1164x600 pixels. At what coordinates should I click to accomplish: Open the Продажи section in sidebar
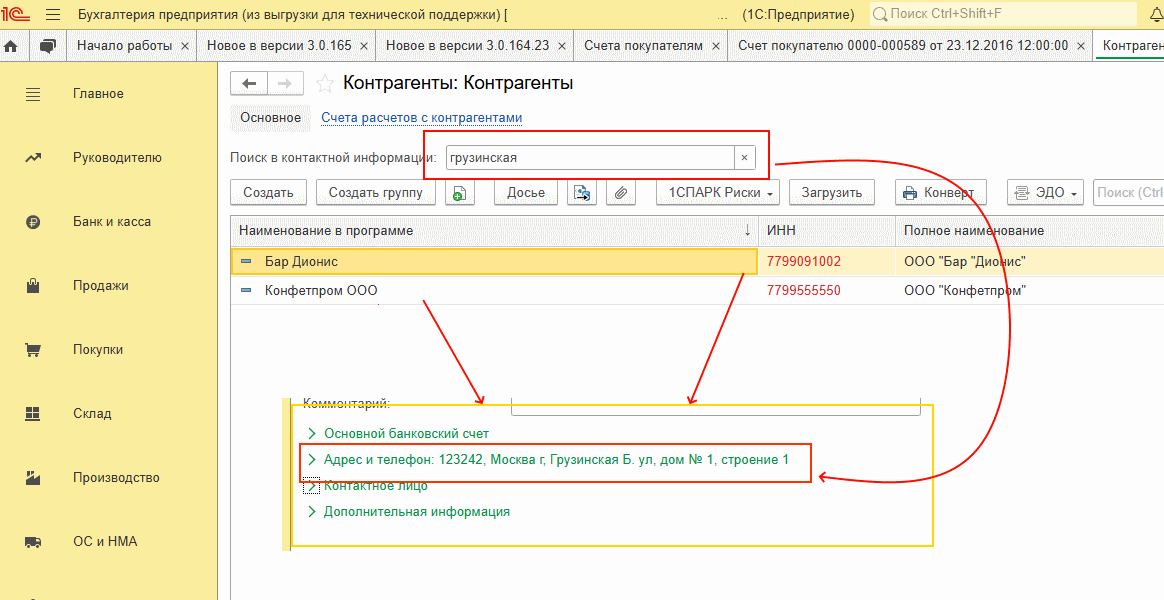tap(100, 286)
